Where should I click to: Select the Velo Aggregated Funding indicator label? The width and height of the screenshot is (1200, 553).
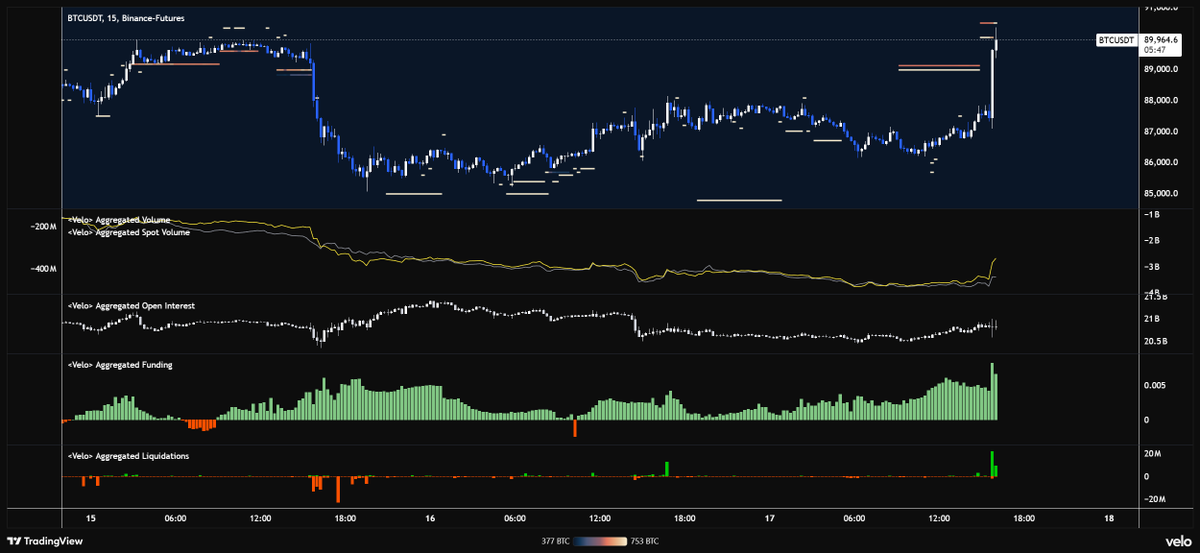(x=119, y=365)
